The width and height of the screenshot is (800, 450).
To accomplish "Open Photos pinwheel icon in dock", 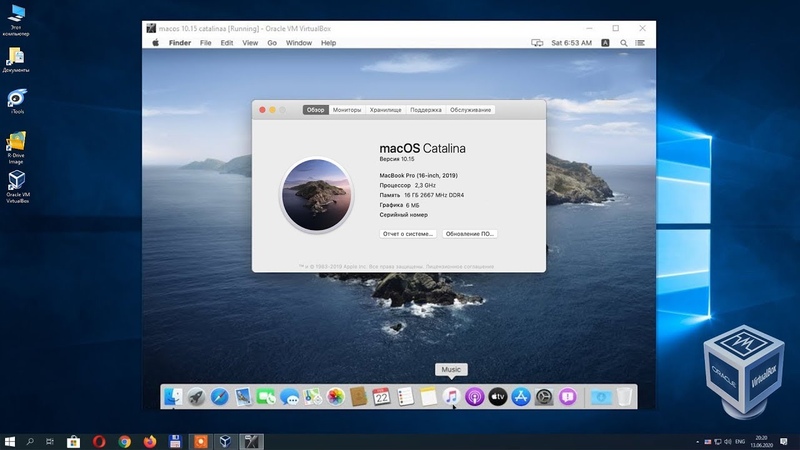I will pos(335,397).
